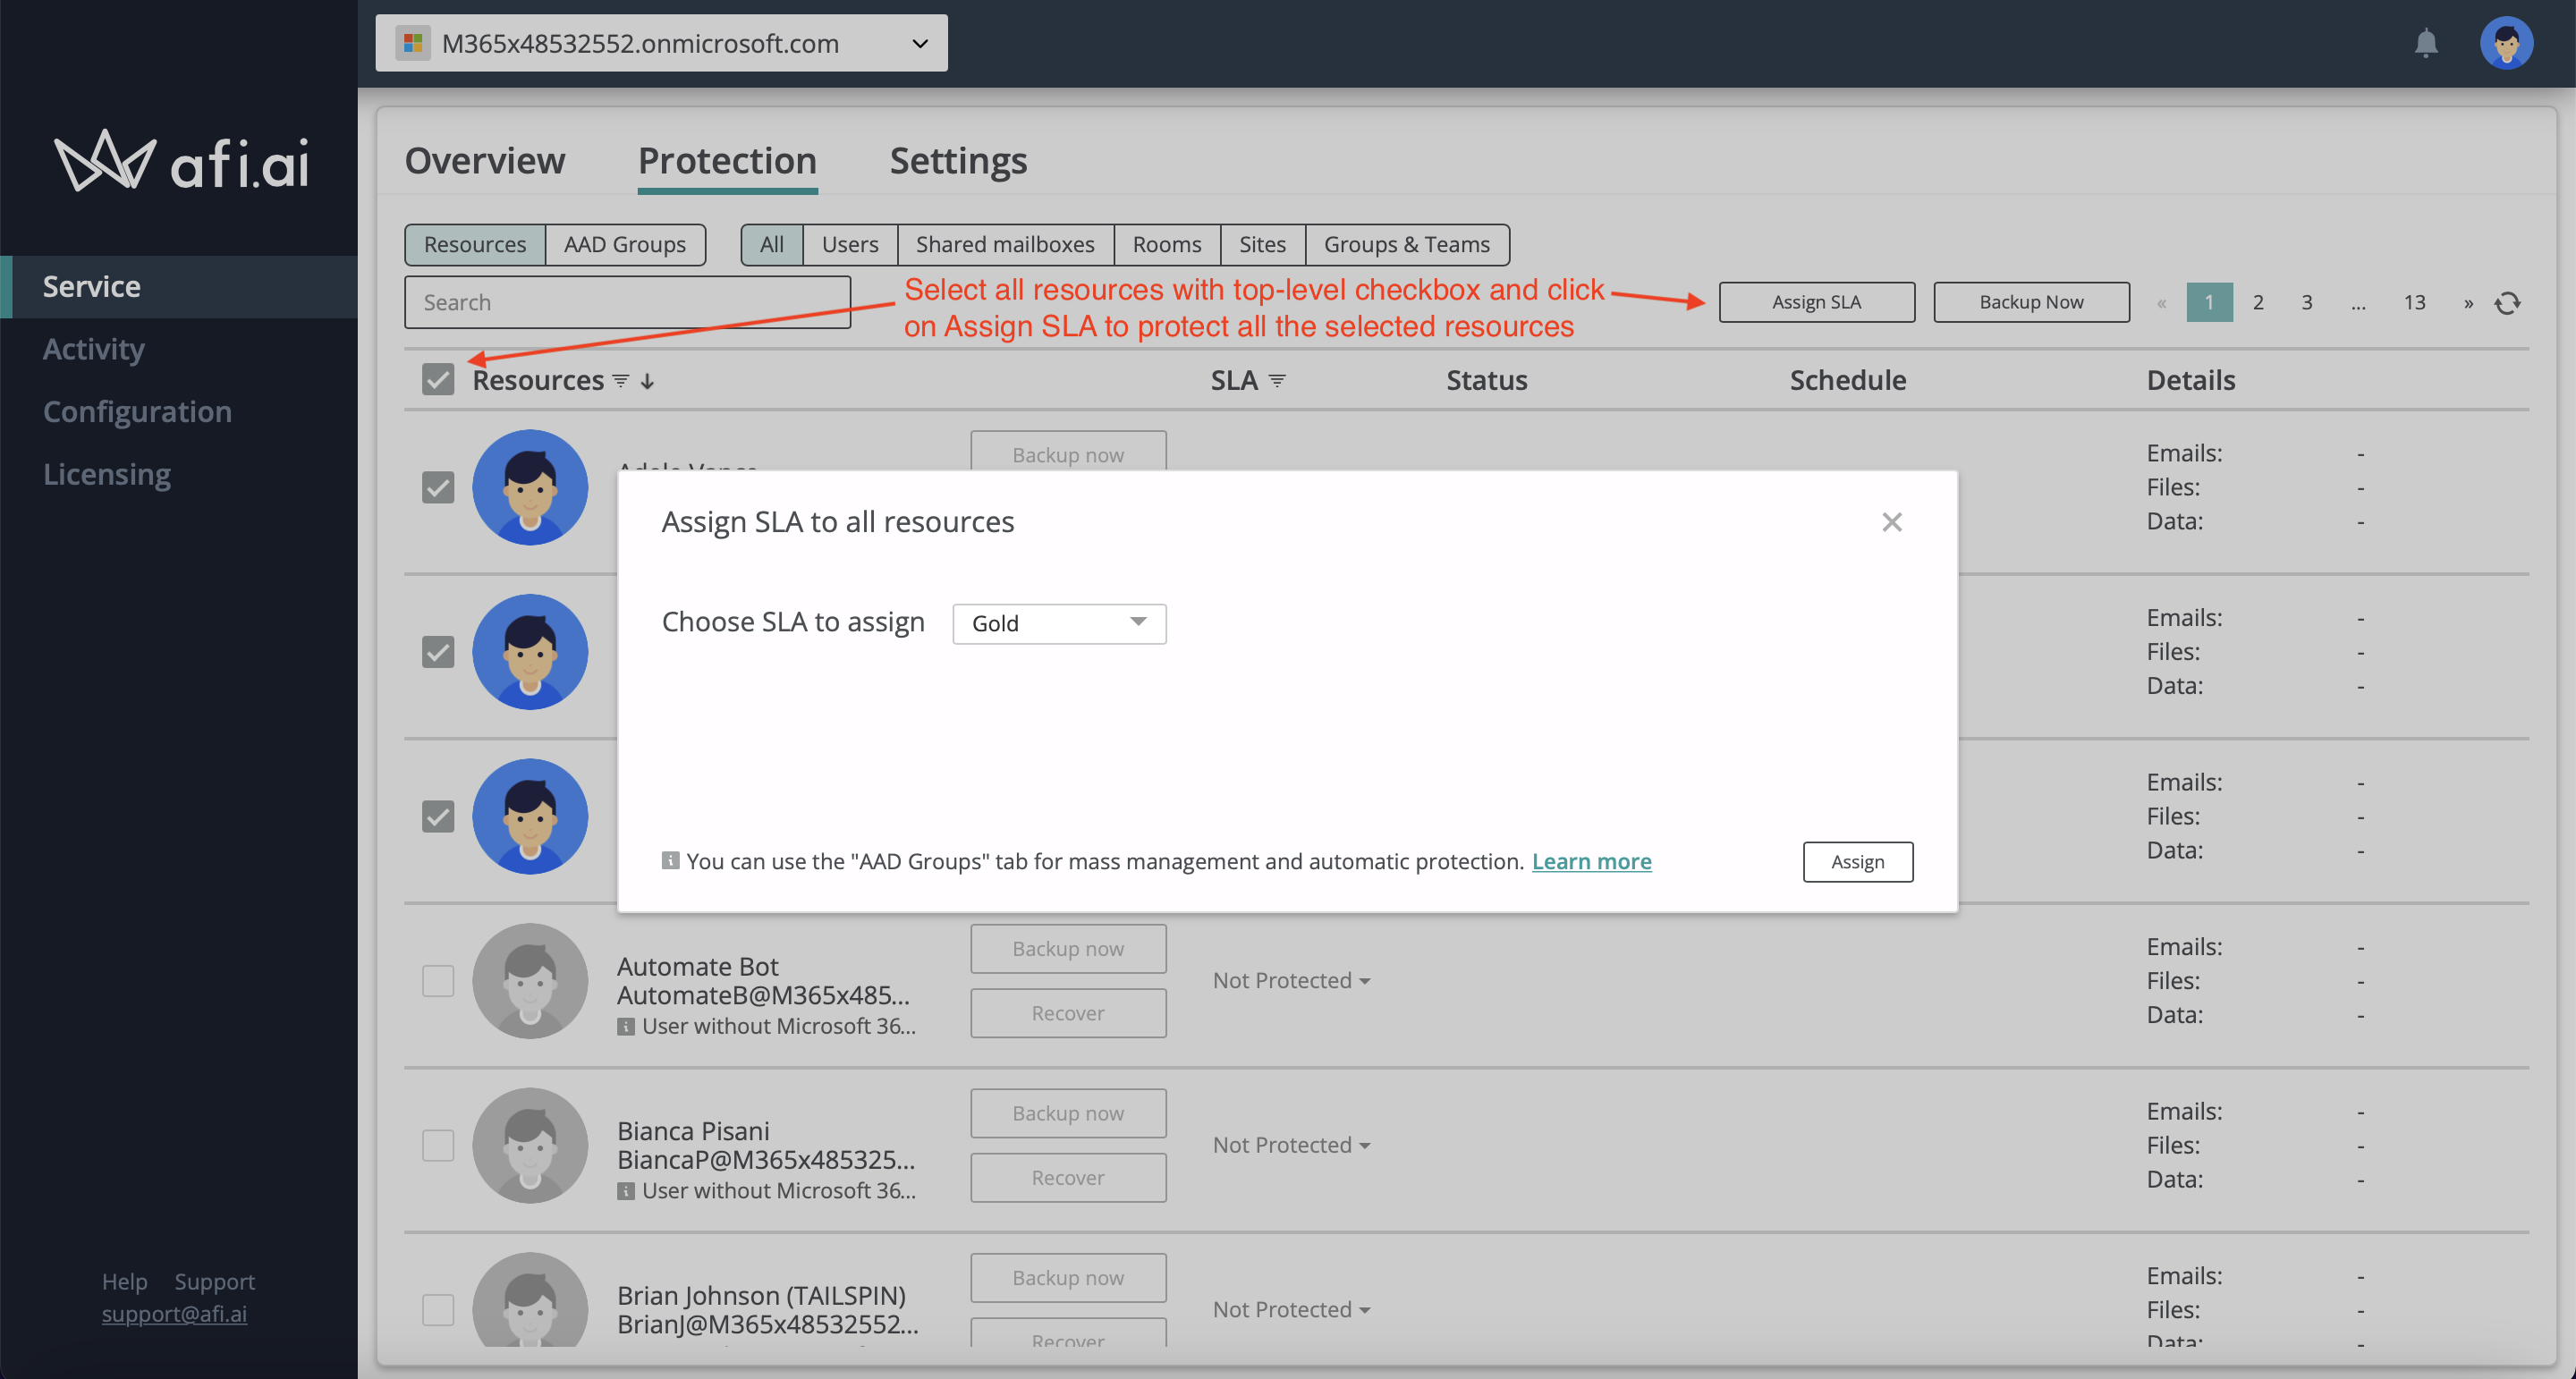Click the info icon under Automate Bot
The width and height of the screenshot is (2576, 1379).
click(626, 1027)
